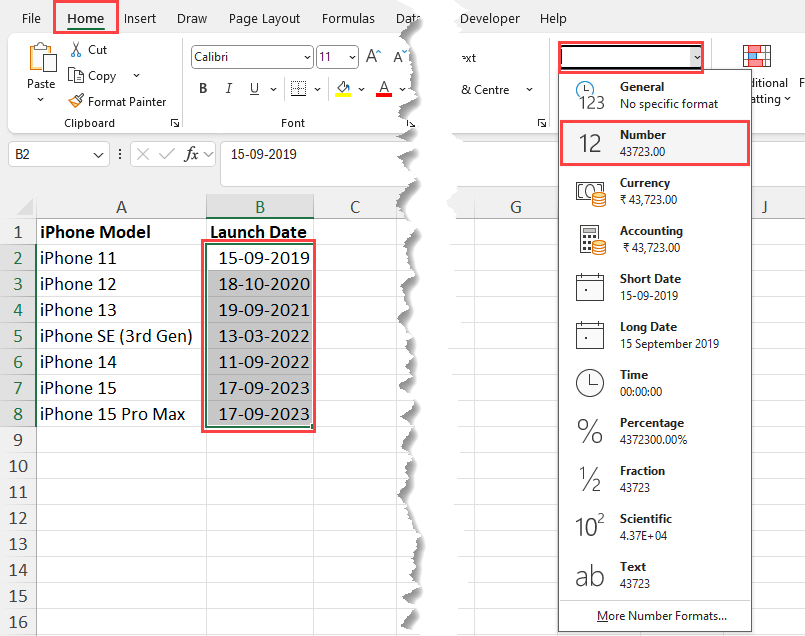Open the Page Layout tab
805x636 pixels.
point(264,18)
